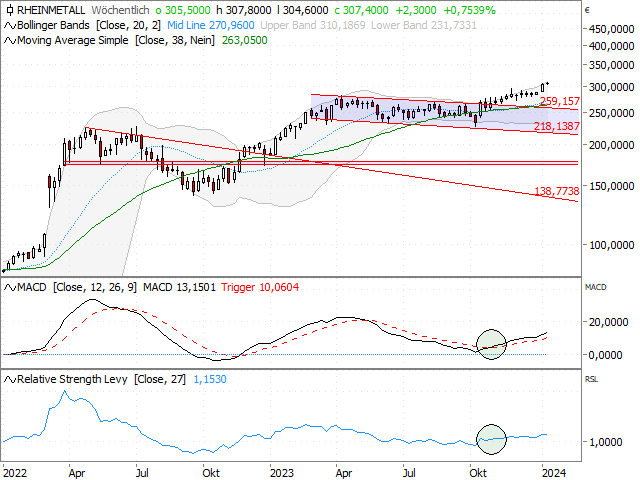The width and height of the screenshot is (640, 480).
Task: Click the Euro currency symbol on price axis
Action: pos(587,10)
